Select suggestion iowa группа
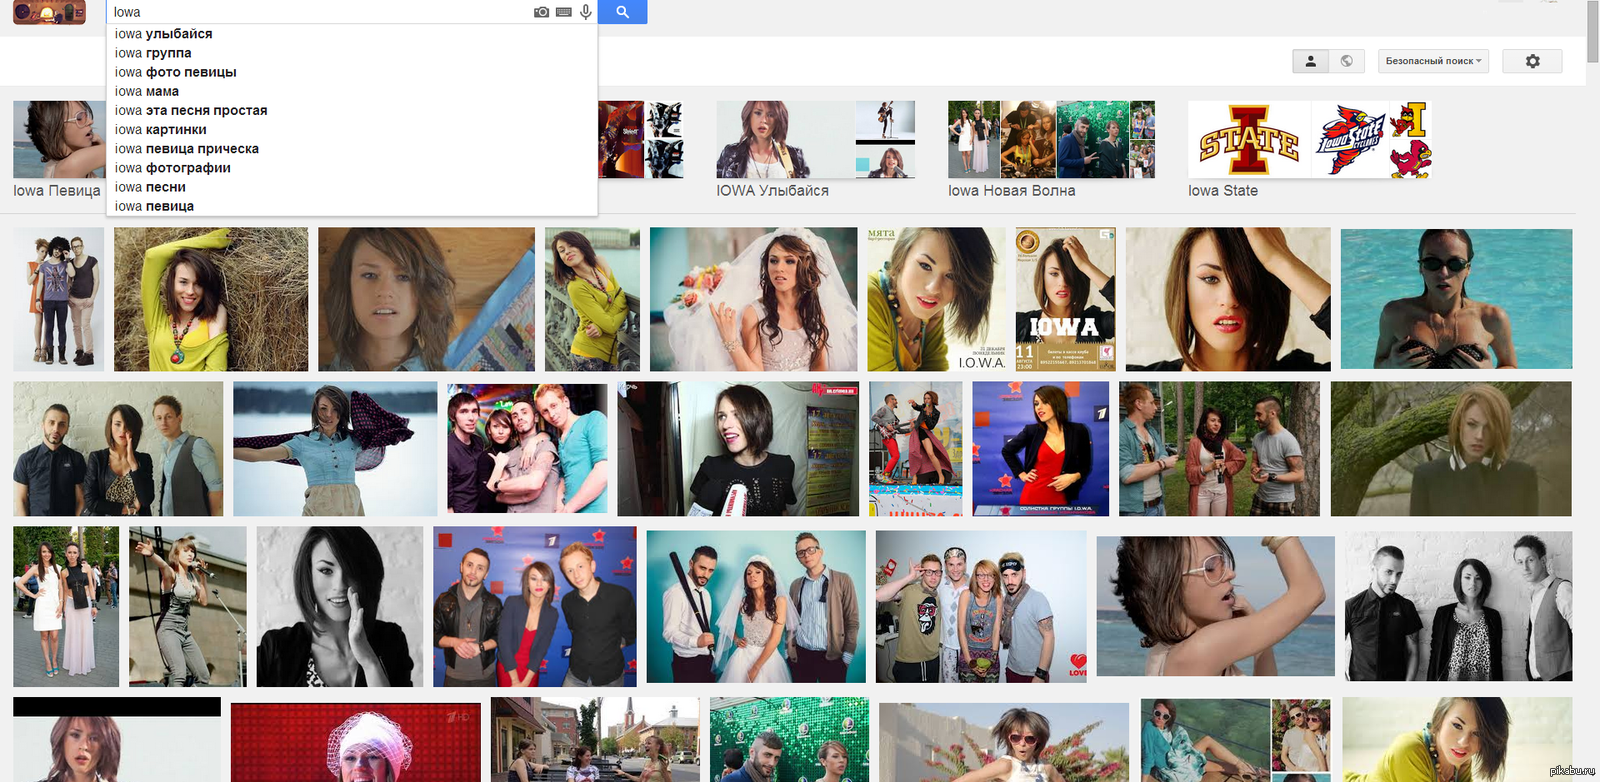The width and height of the screenshot is (1600, 782). pos(352,53)
